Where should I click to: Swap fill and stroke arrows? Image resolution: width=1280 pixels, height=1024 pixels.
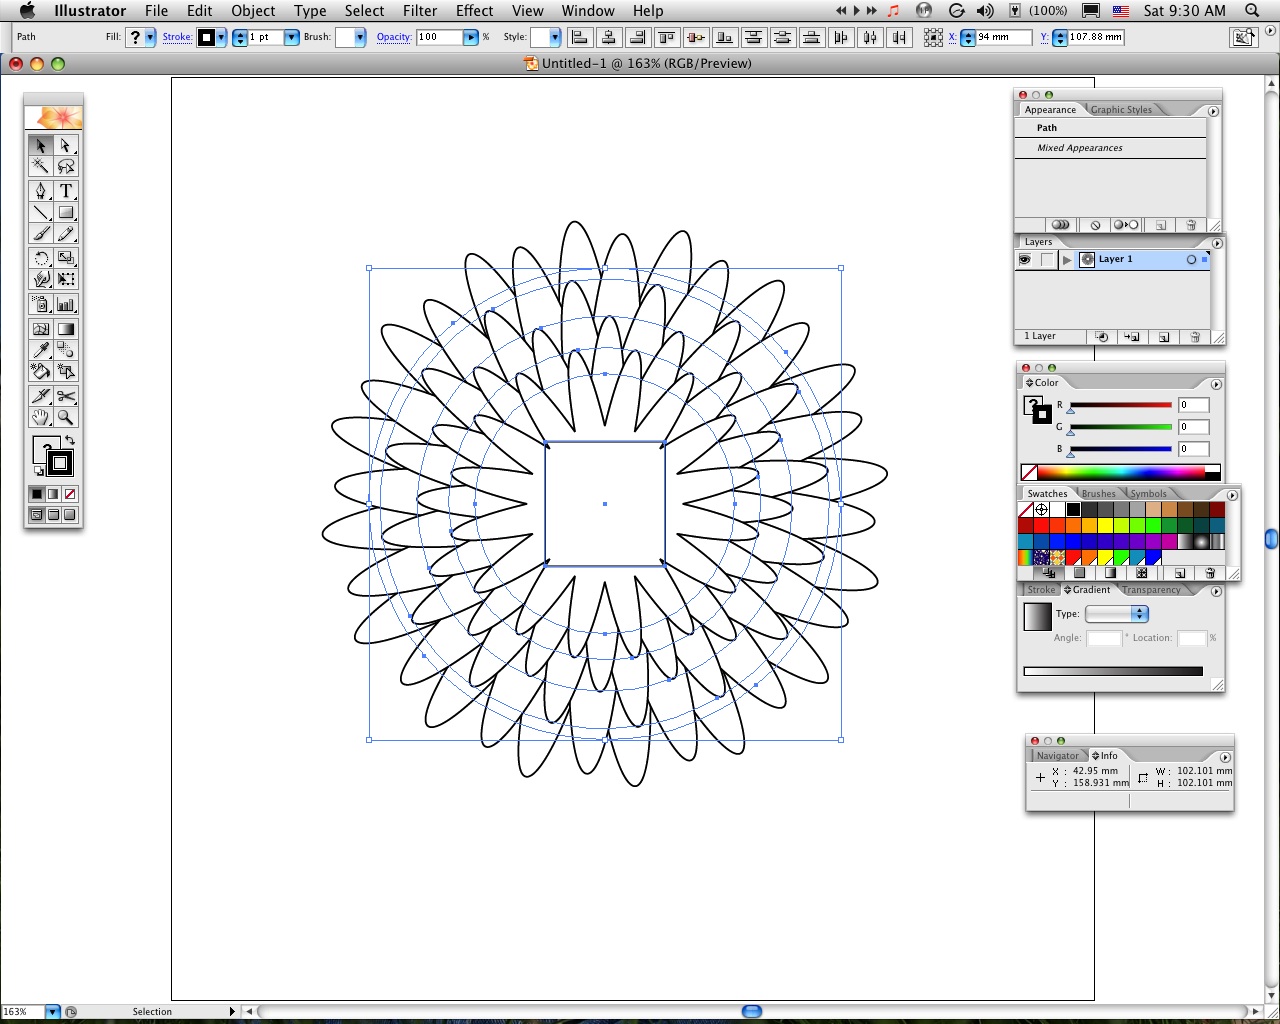tap(70, 441)
